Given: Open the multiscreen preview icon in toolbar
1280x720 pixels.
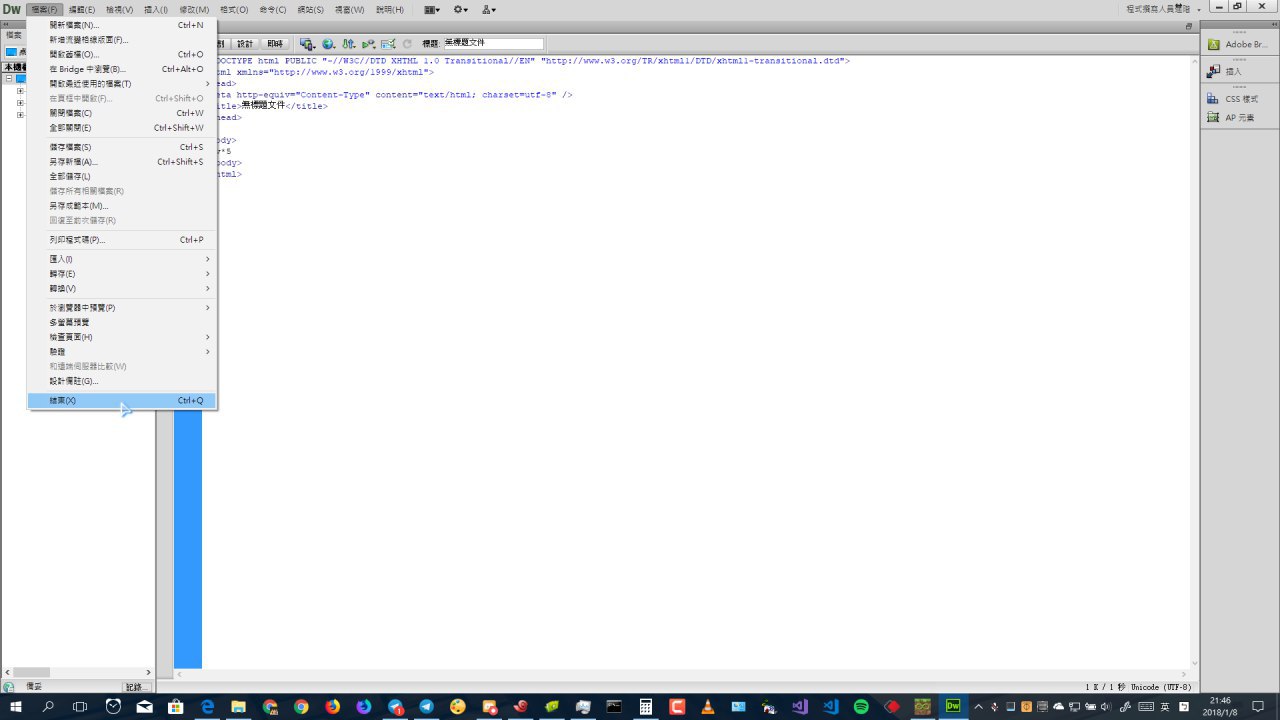Looking at the screenshot, I should [307, 44].
